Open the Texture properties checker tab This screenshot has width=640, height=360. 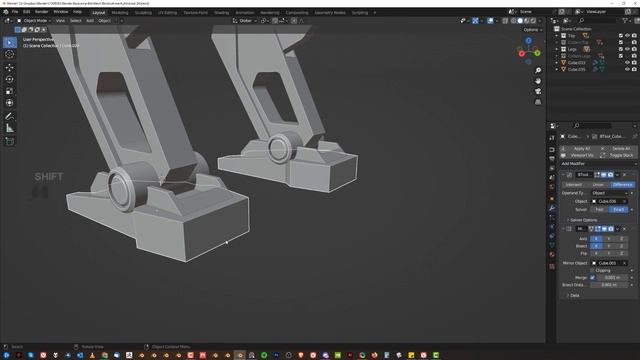click(x=552, y=267)
